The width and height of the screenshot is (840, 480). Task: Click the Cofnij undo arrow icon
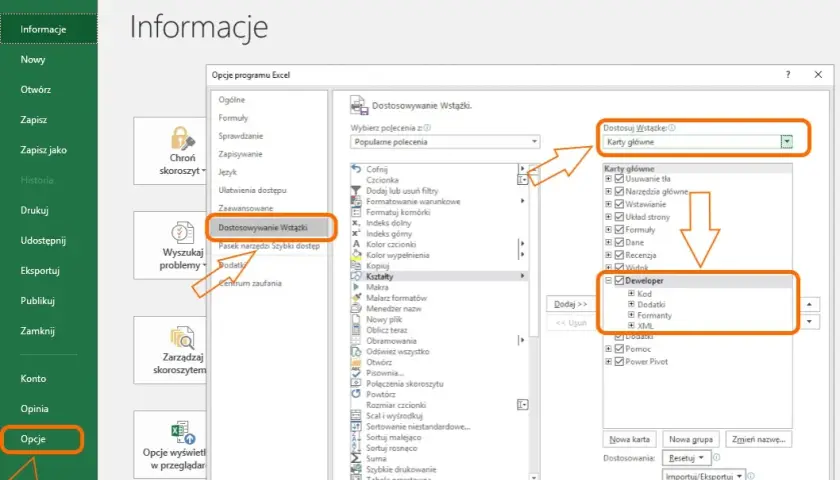click(x=356, y=169)
